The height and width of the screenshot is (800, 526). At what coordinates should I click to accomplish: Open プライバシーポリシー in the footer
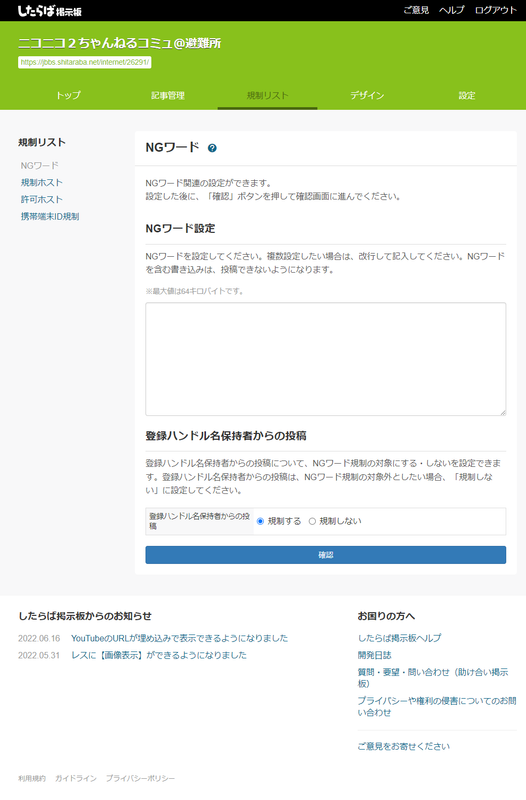[x=140, y=779]
